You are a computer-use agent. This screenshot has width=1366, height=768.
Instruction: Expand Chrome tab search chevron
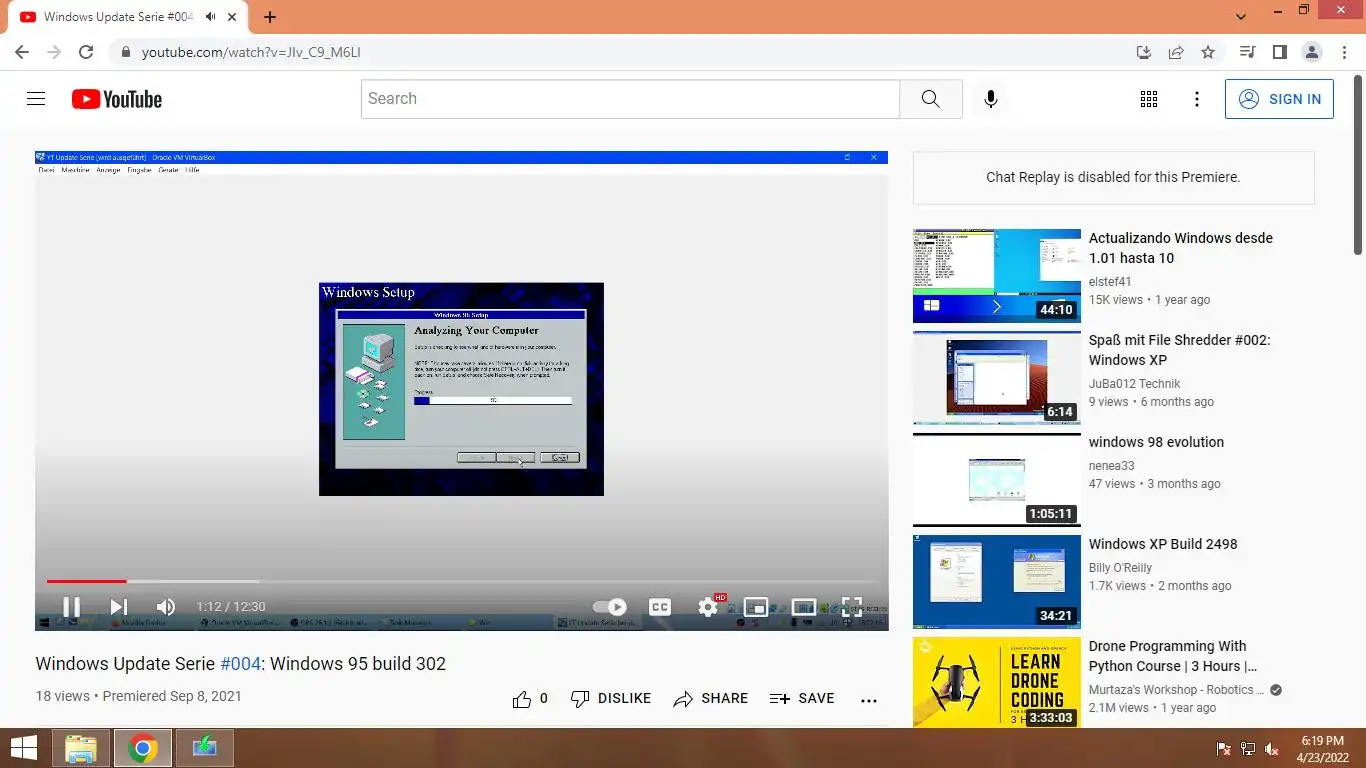coord(1241,17)
